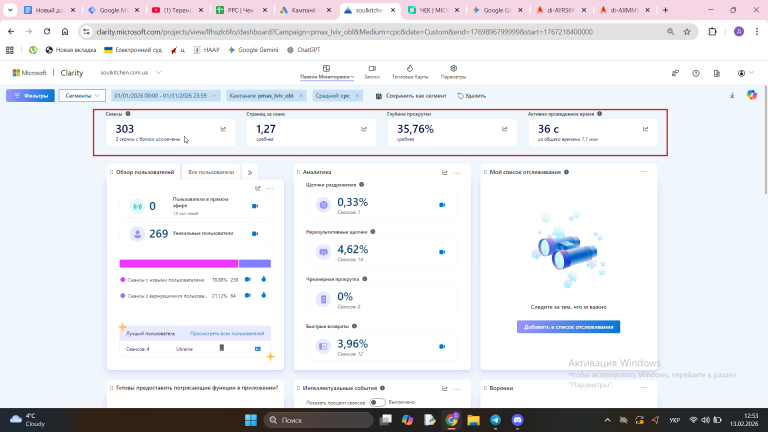768x432 pixels.
Task: Open the help icon in Clarity header
Action: (x=696, y=73)
